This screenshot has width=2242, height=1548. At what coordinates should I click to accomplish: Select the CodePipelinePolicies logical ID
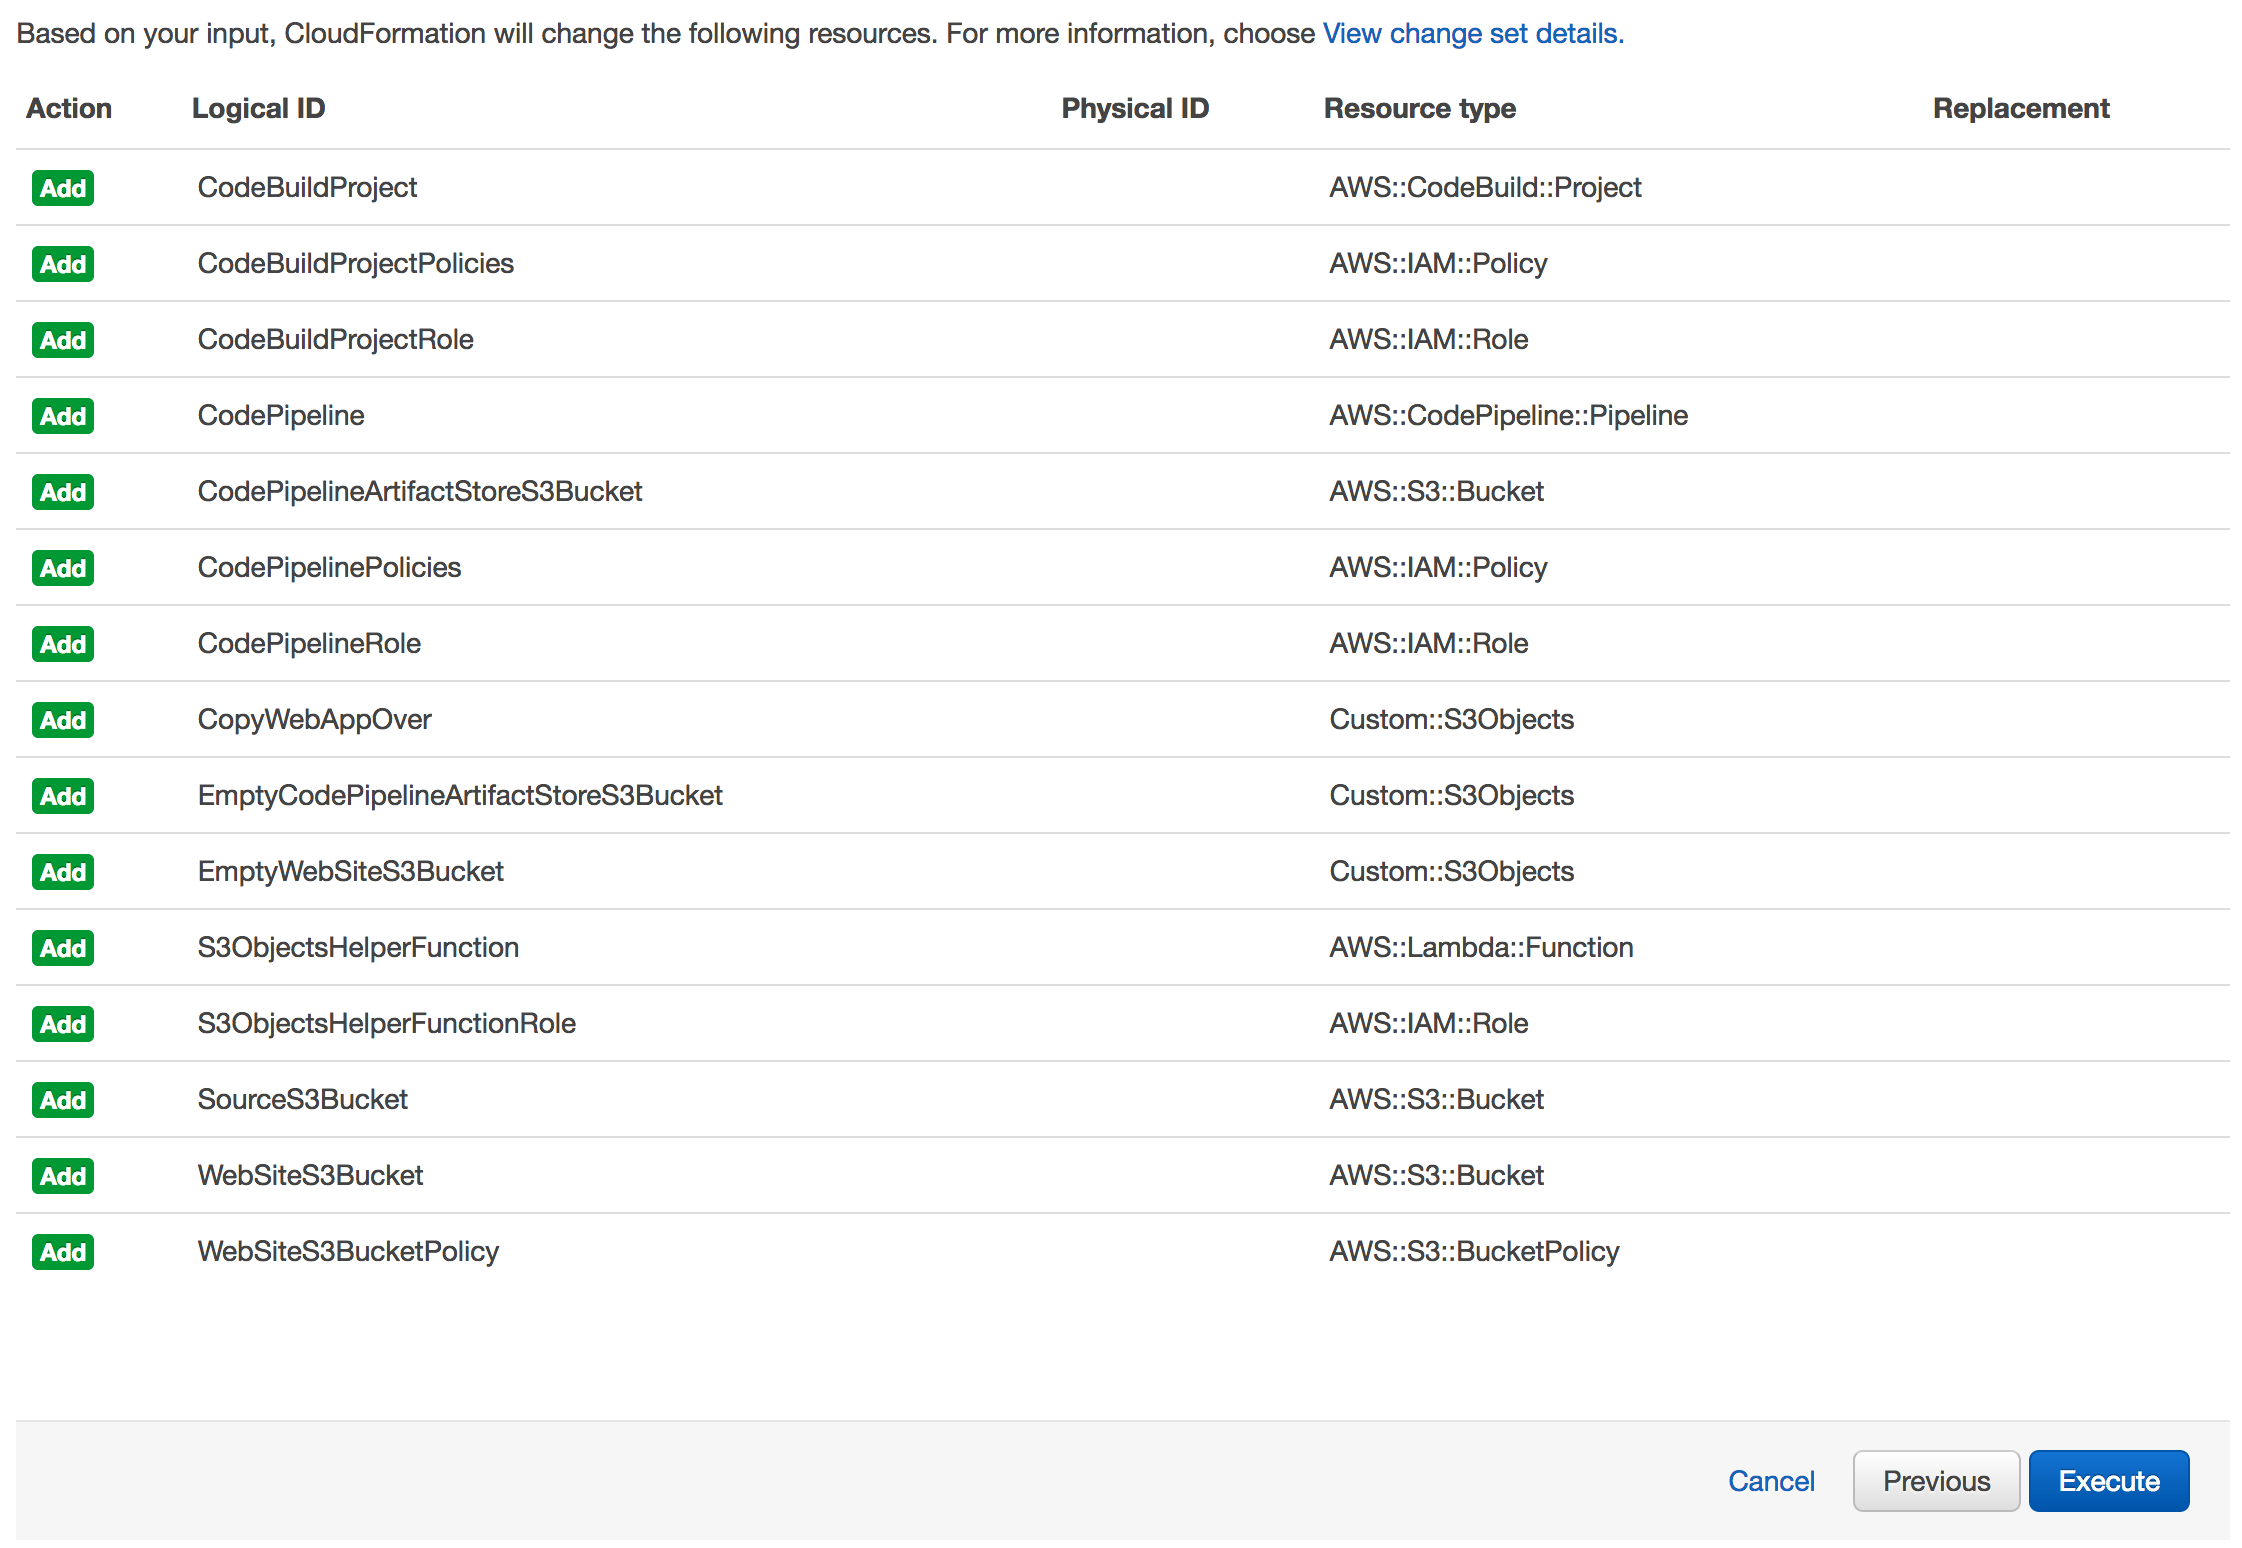pyautogui.click(x=329, y=568)
